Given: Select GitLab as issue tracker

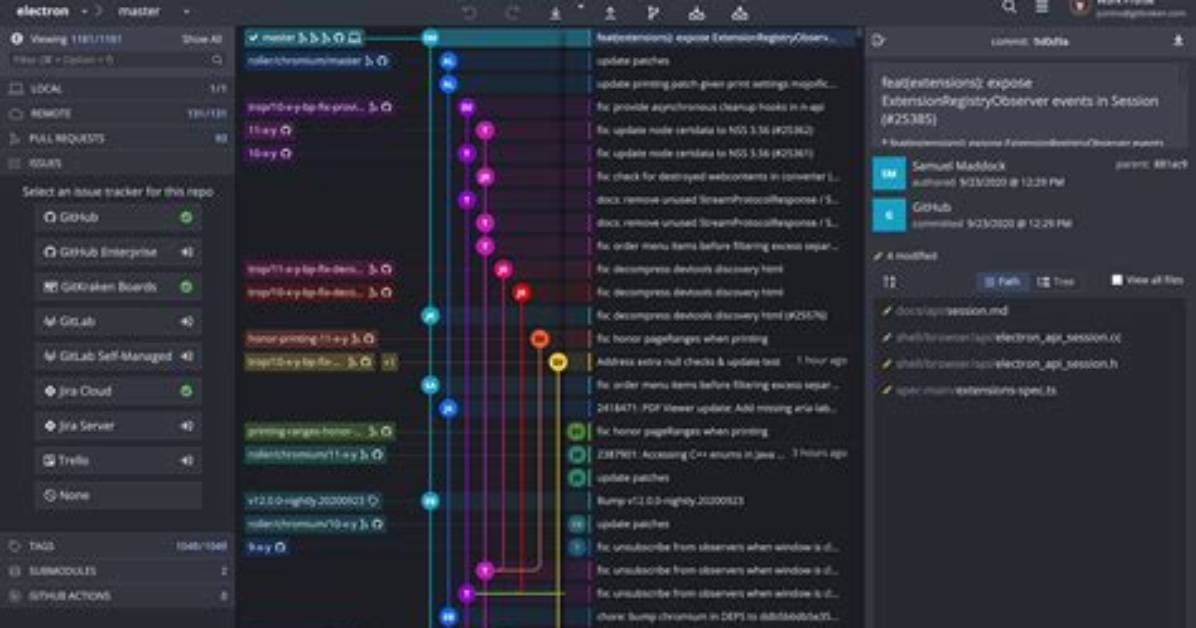Looking at the screenshot, I should [118, 321].
